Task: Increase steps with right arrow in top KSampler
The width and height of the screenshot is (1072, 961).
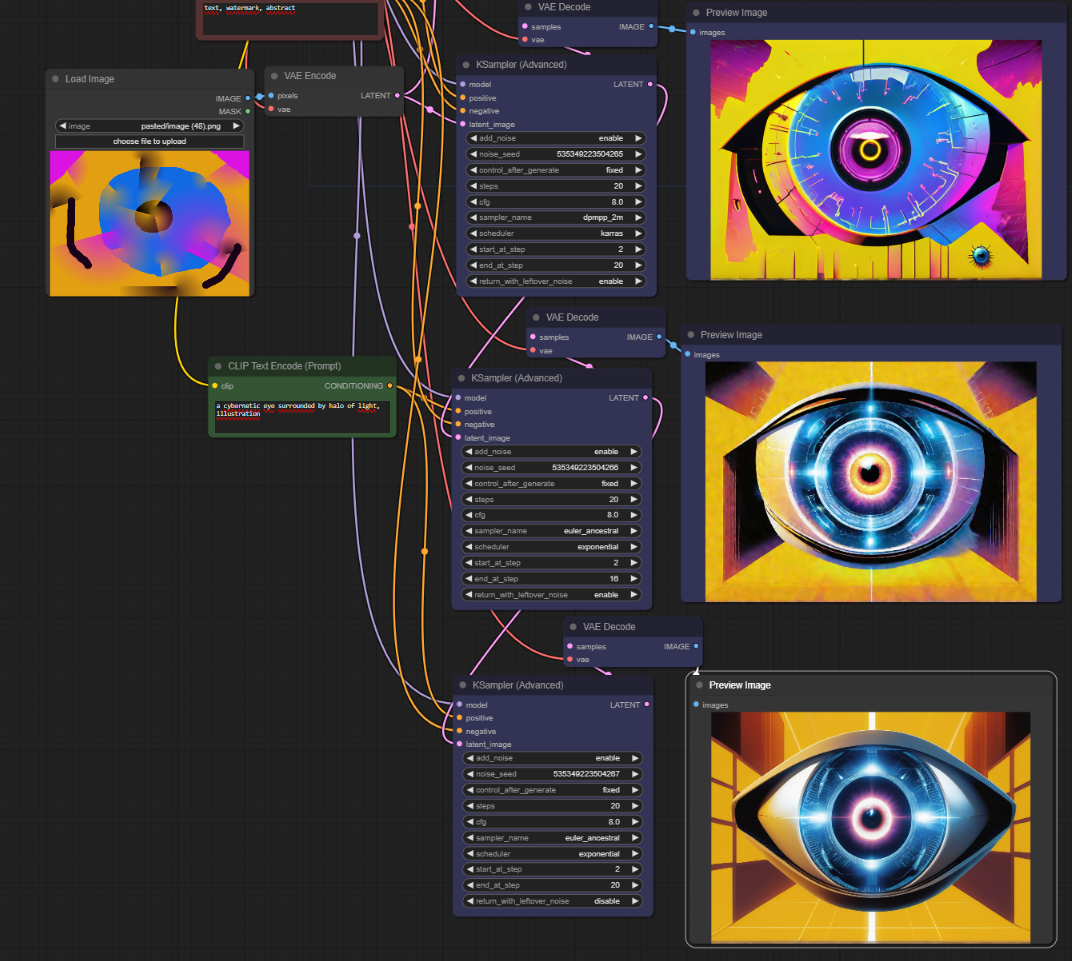Action: [638, 186]
